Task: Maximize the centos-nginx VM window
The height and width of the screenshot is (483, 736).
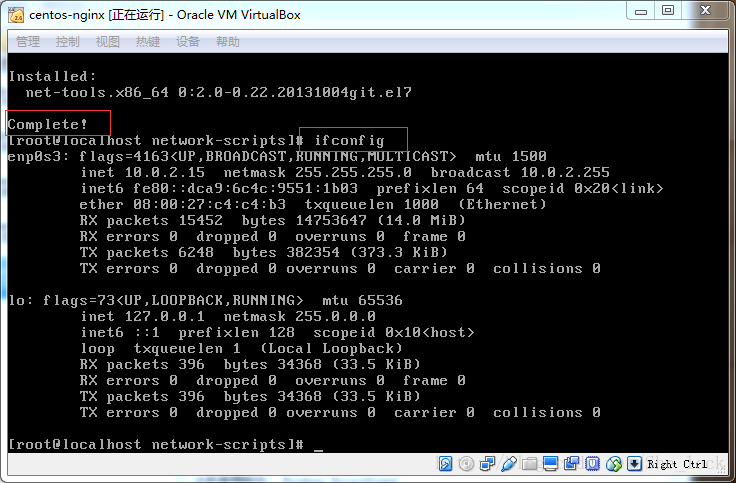Action: [x=667, y=11]
